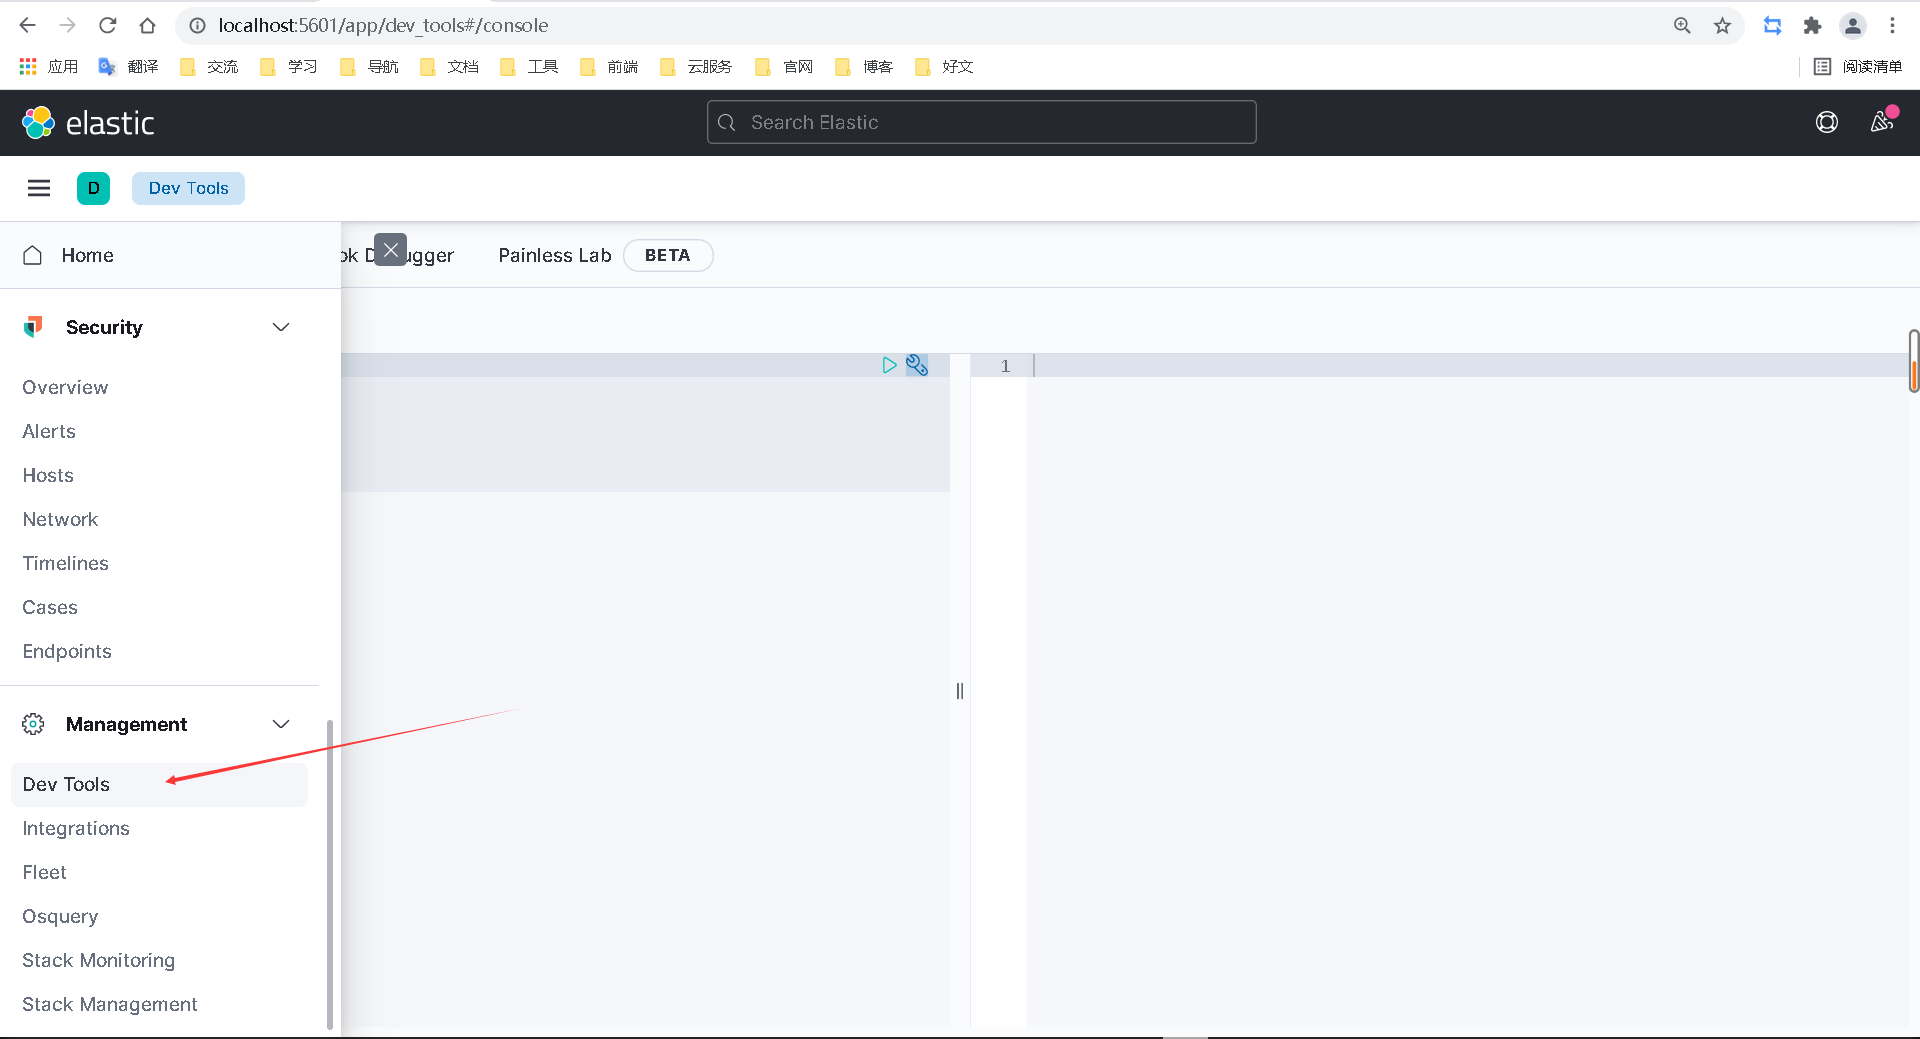
Task: Close the navigation flyout with X
Action: (x=391, y=250)
